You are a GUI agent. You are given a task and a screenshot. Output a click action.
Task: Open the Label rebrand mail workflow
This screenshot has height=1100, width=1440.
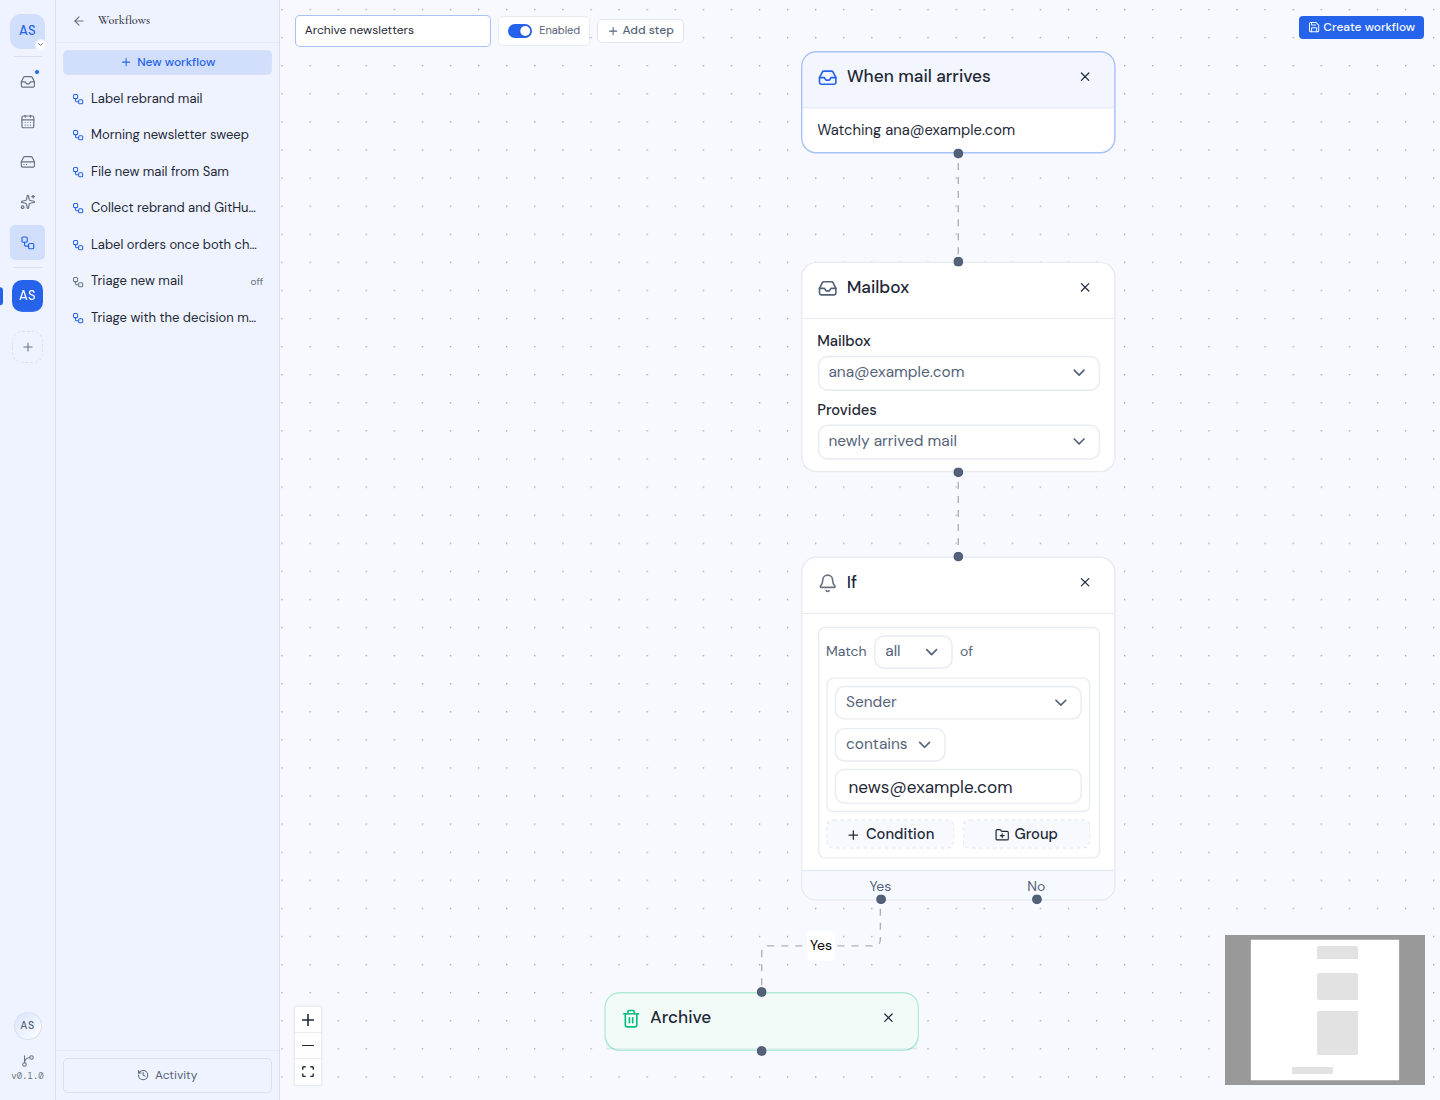point(167,99)
